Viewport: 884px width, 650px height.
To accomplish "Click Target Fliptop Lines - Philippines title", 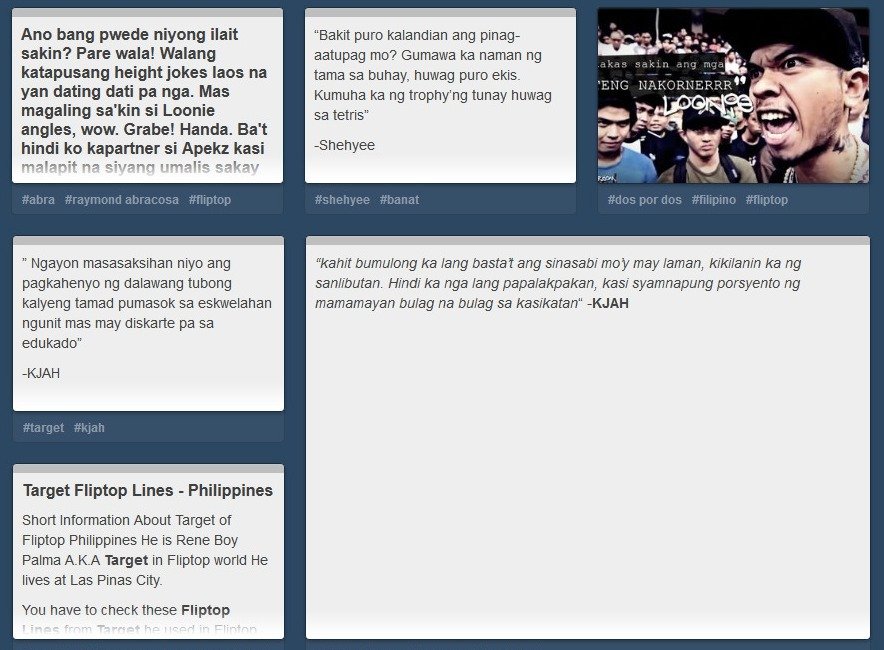I will (x=148, y=490).
